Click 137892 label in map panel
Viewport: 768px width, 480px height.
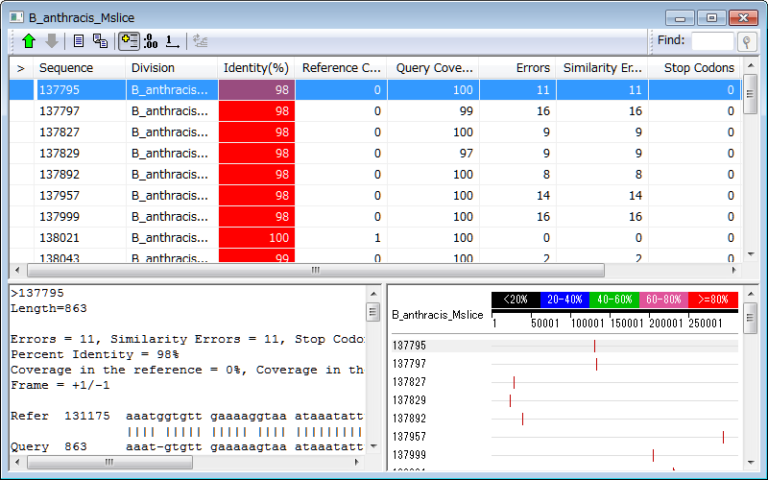tap(409, 419)
